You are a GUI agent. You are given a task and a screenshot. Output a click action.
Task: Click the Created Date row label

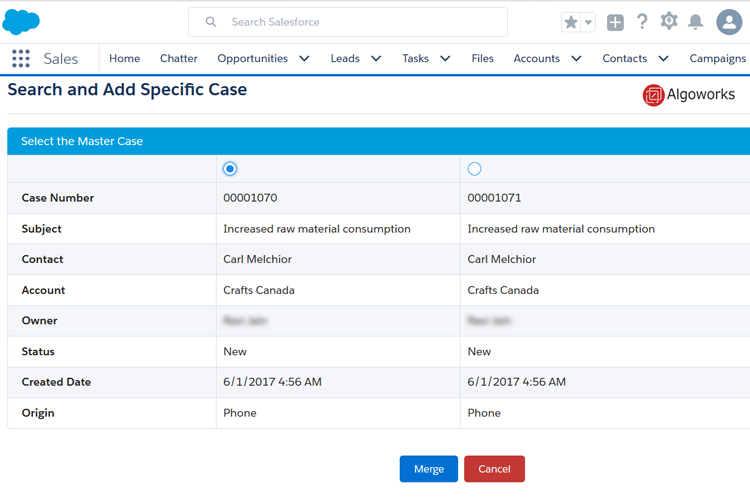point(56,382)
